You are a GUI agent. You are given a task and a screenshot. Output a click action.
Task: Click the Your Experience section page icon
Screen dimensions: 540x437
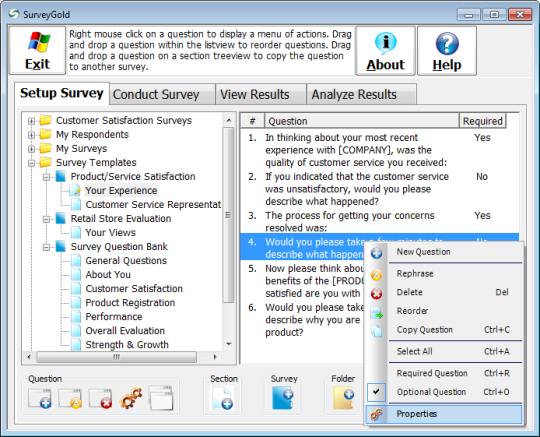[x=76, y=190]
